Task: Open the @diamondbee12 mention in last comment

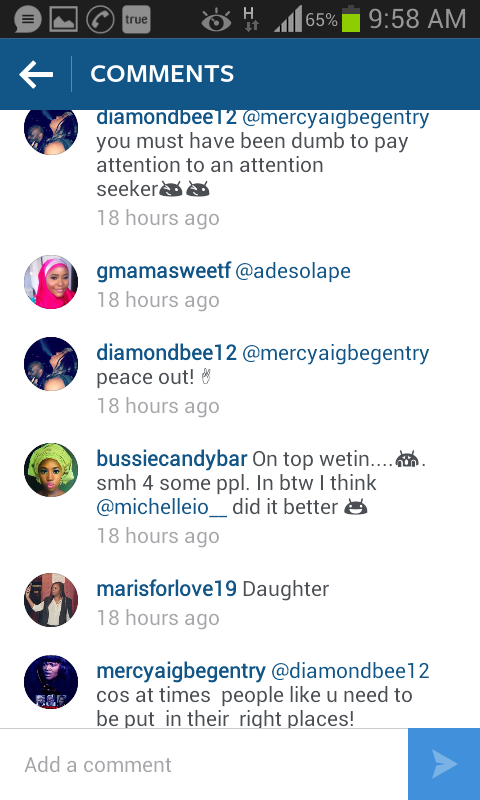Action: pyautogui.click(x=350, y=671)
